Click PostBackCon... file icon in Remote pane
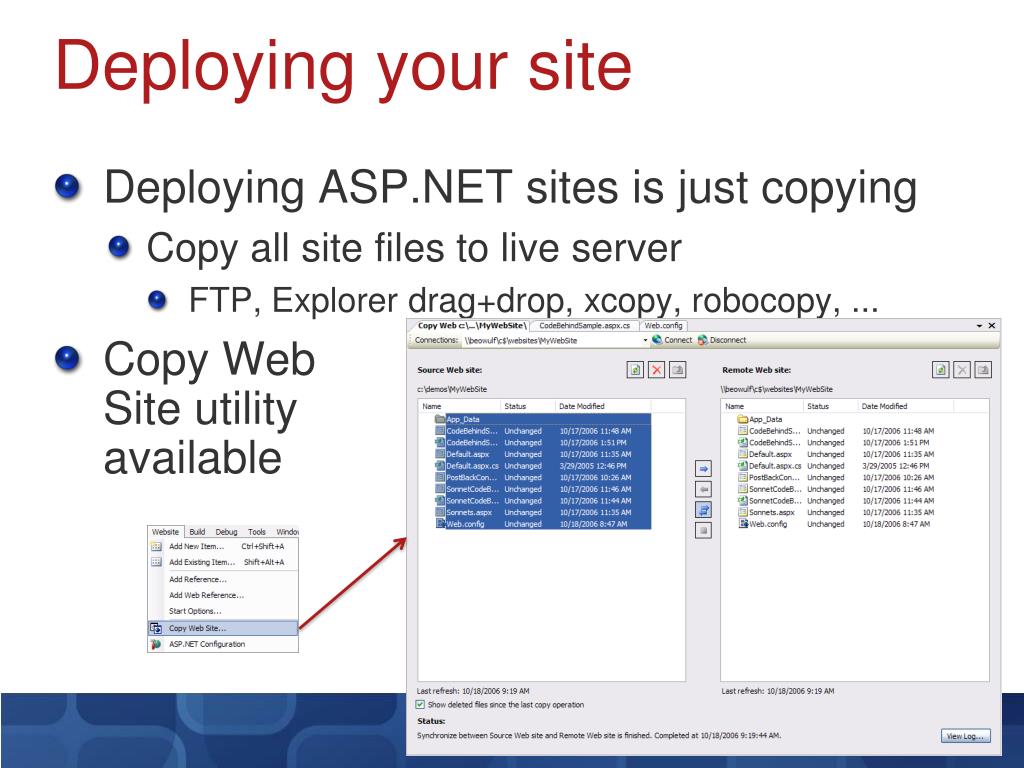 pos(743,477)
